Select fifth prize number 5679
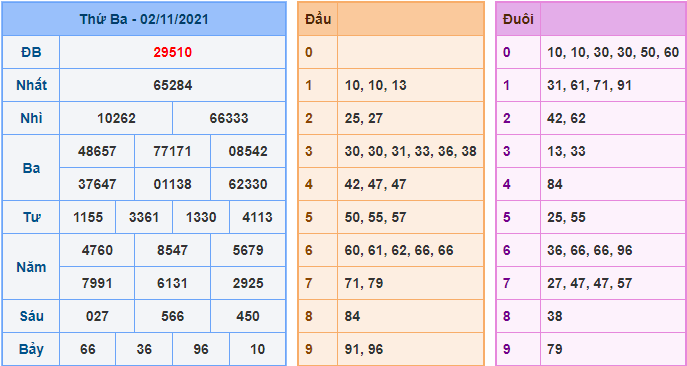The height and width of the screenshot is (366, 687). tap(248, 250)
